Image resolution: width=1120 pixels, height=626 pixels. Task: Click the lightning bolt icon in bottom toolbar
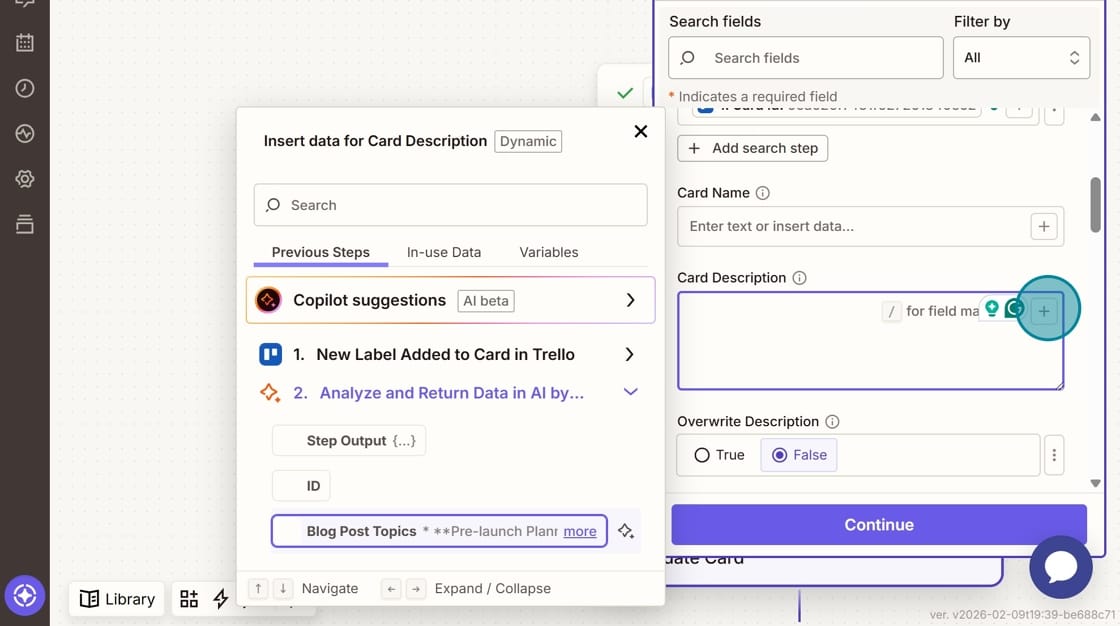coord(221,598)
